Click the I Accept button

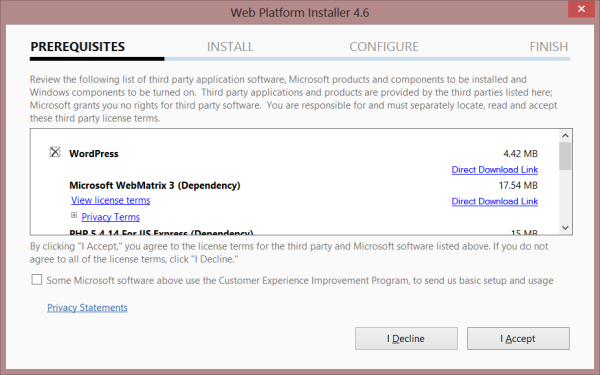click(x=518, y=339)
